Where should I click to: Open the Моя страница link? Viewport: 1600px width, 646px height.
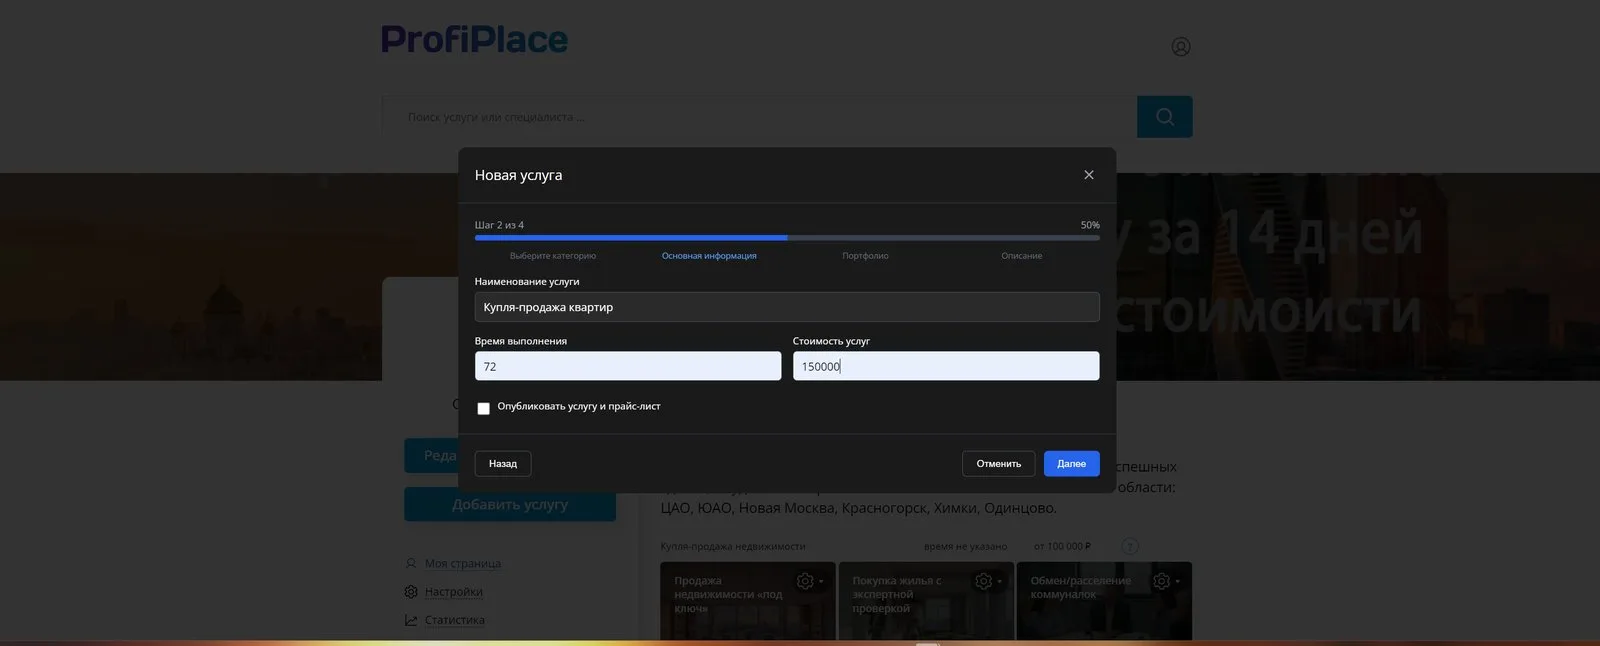[463, 563]
